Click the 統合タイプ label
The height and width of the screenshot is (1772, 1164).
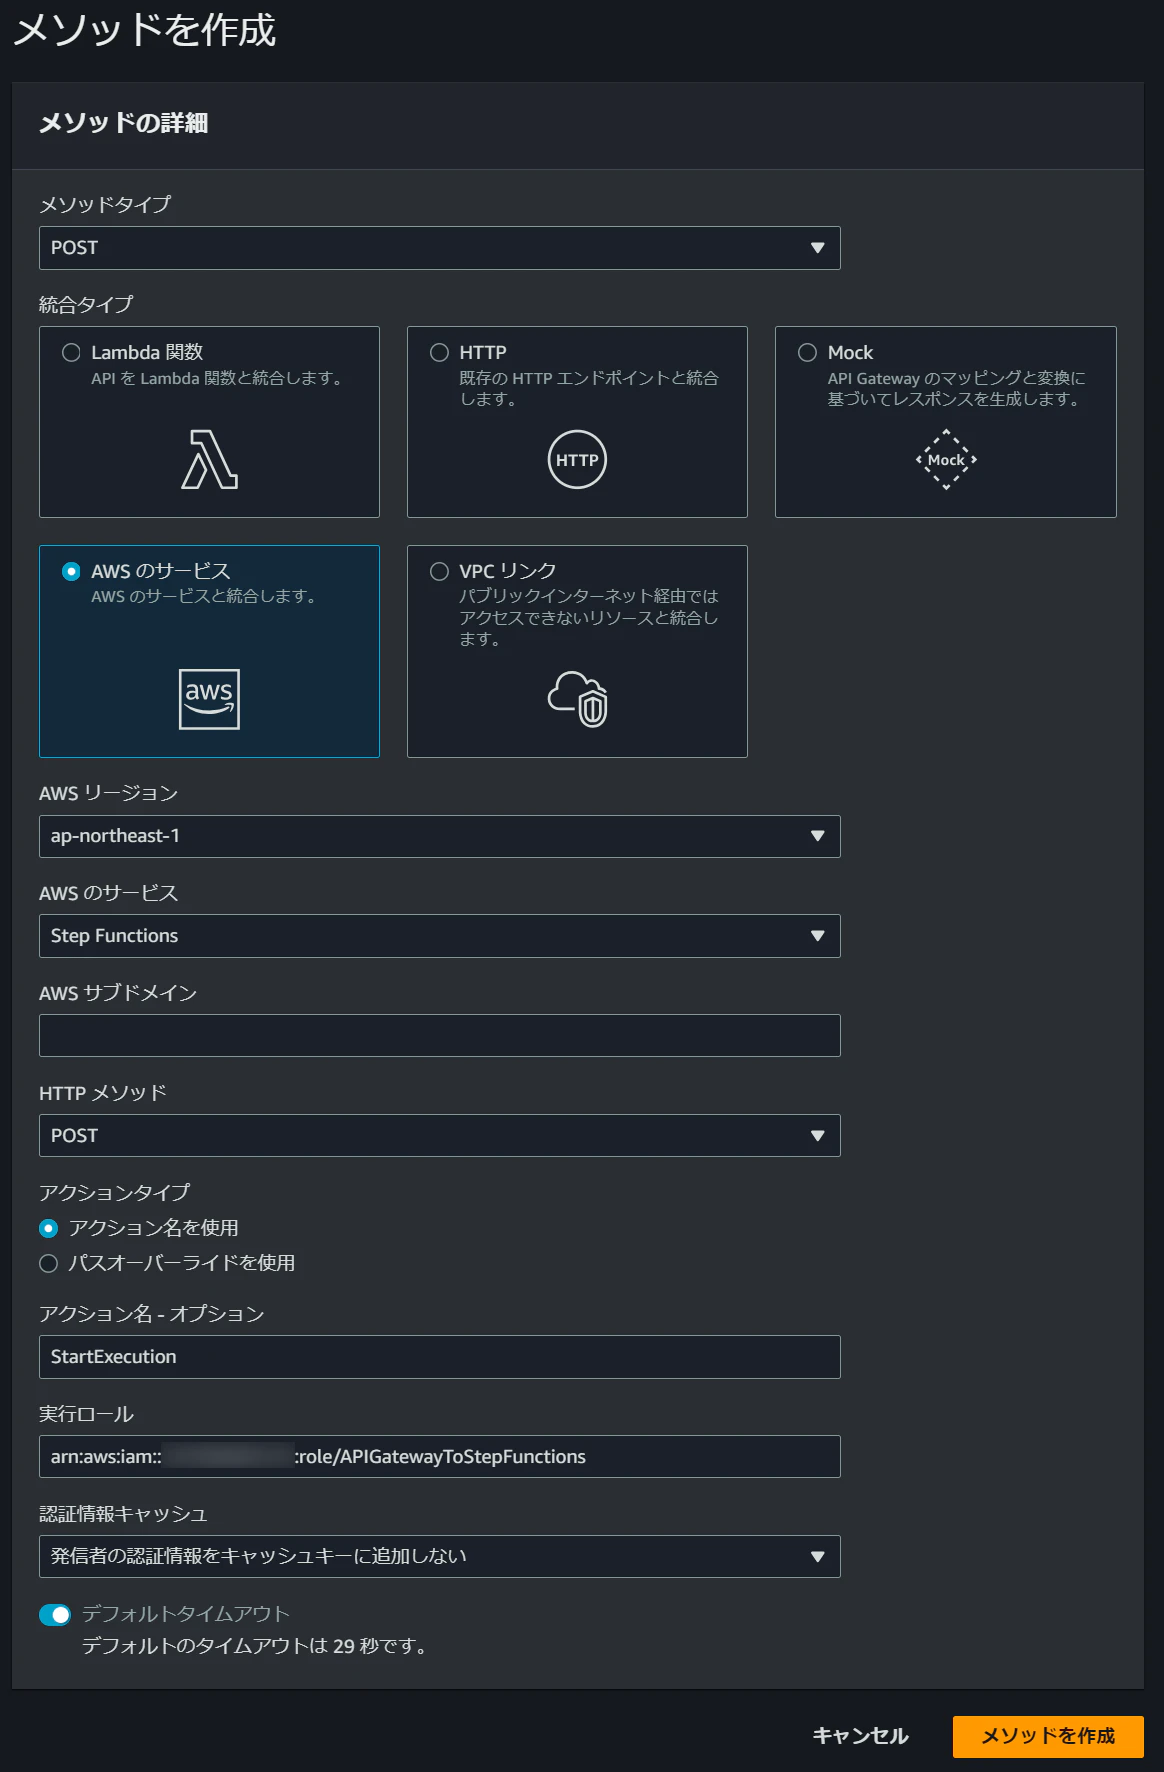tap(86, 304)
